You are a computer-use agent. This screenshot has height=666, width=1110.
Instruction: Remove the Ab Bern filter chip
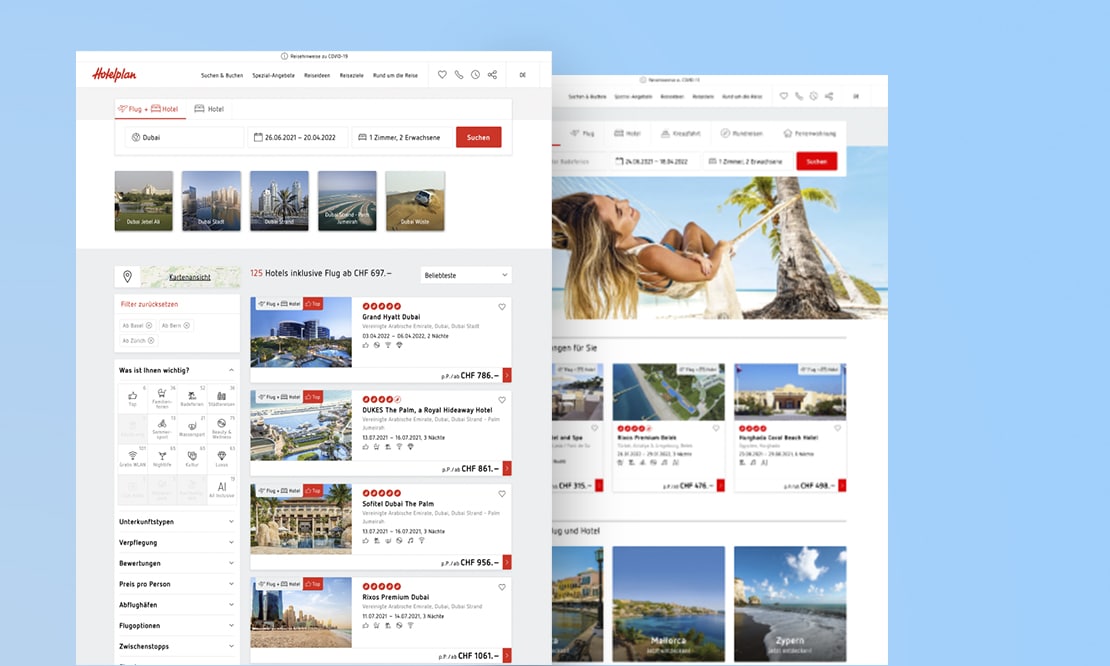[187, 326]
